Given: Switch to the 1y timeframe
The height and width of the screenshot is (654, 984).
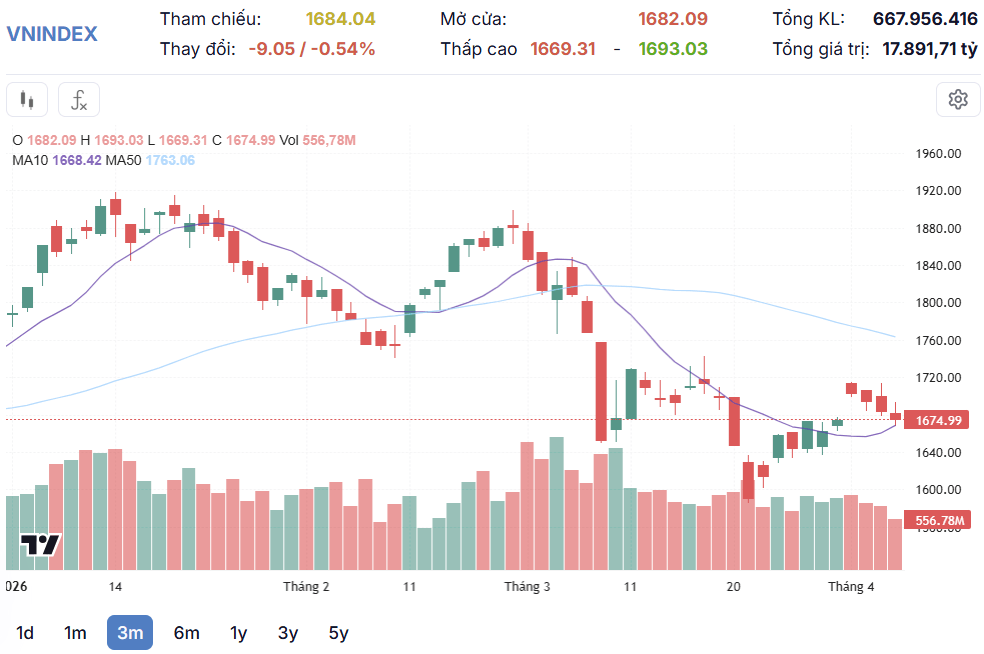Looking at the screenshot, I should [x=238, y=633].
